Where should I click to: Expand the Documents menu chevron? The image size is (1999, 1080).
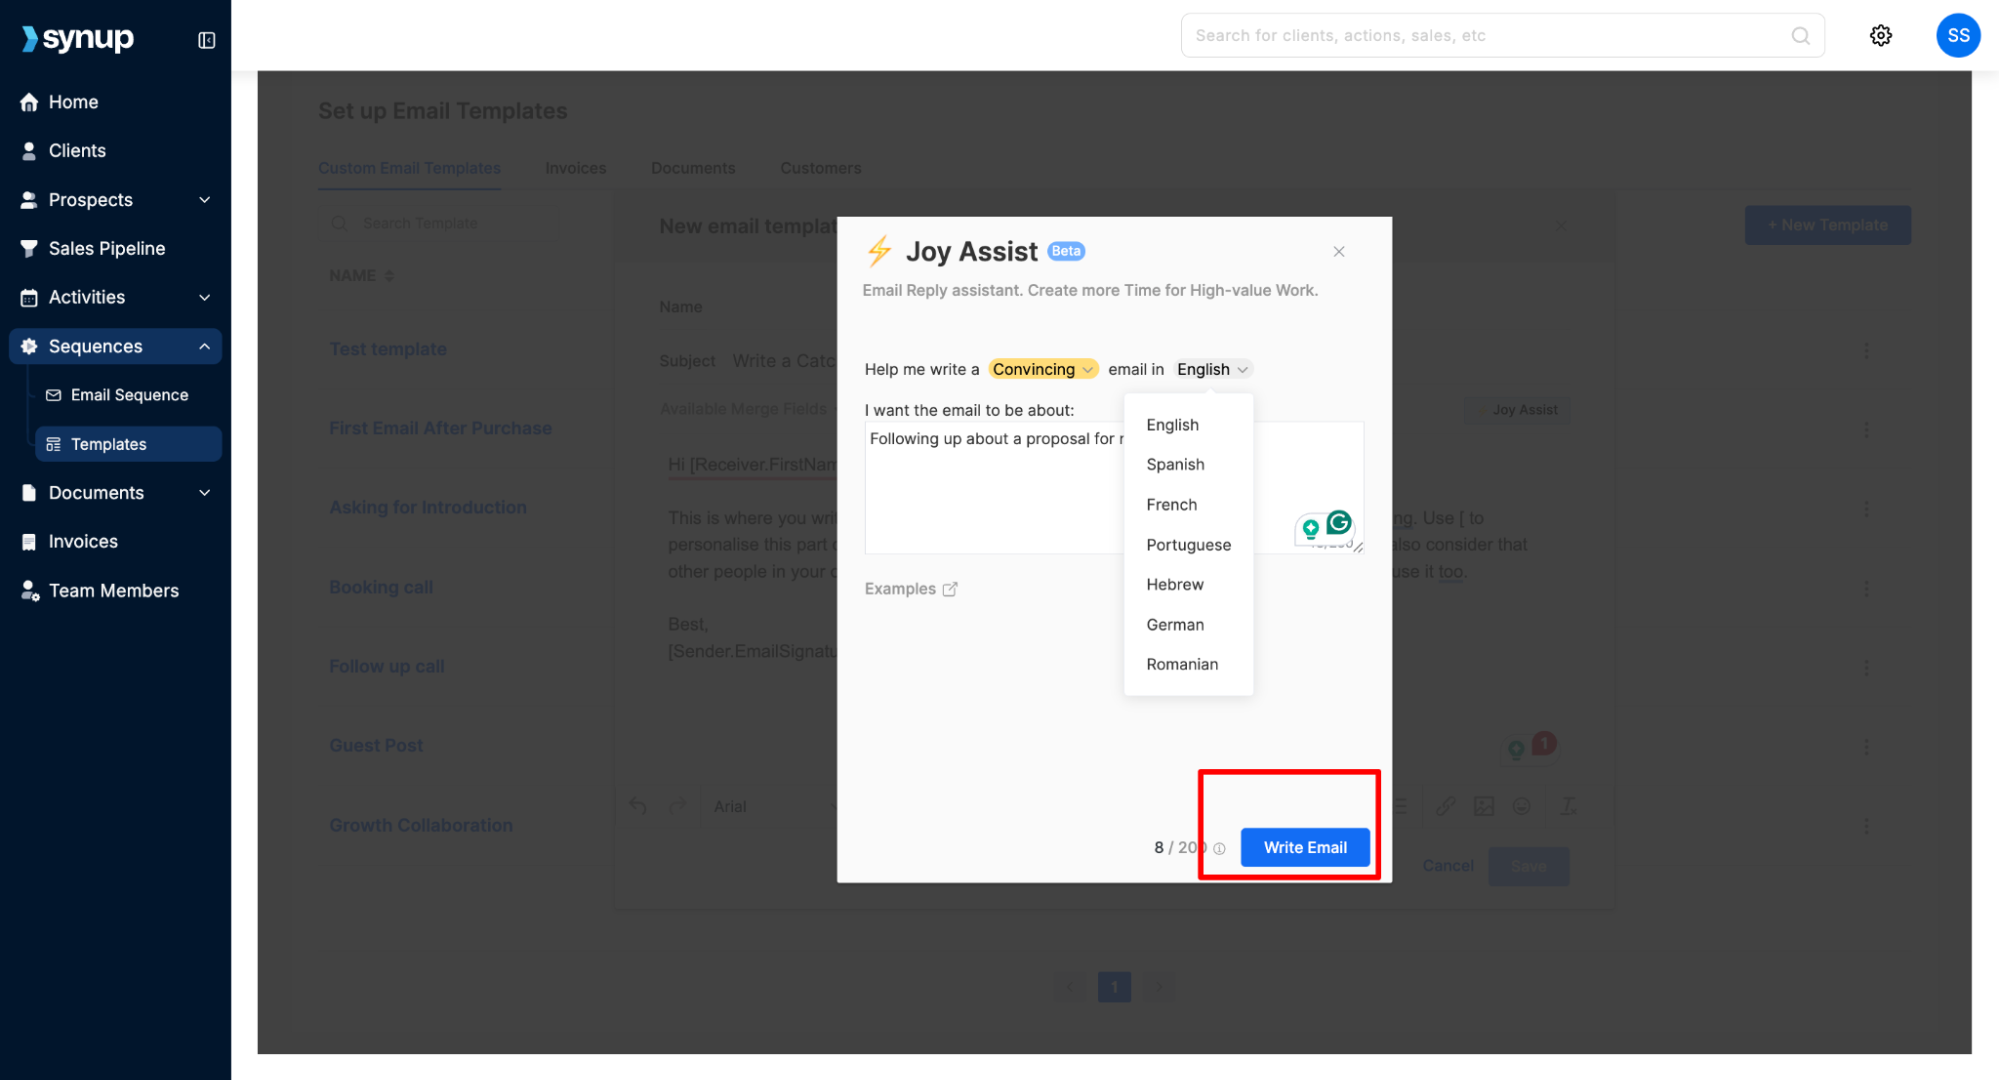click(204, 493)
